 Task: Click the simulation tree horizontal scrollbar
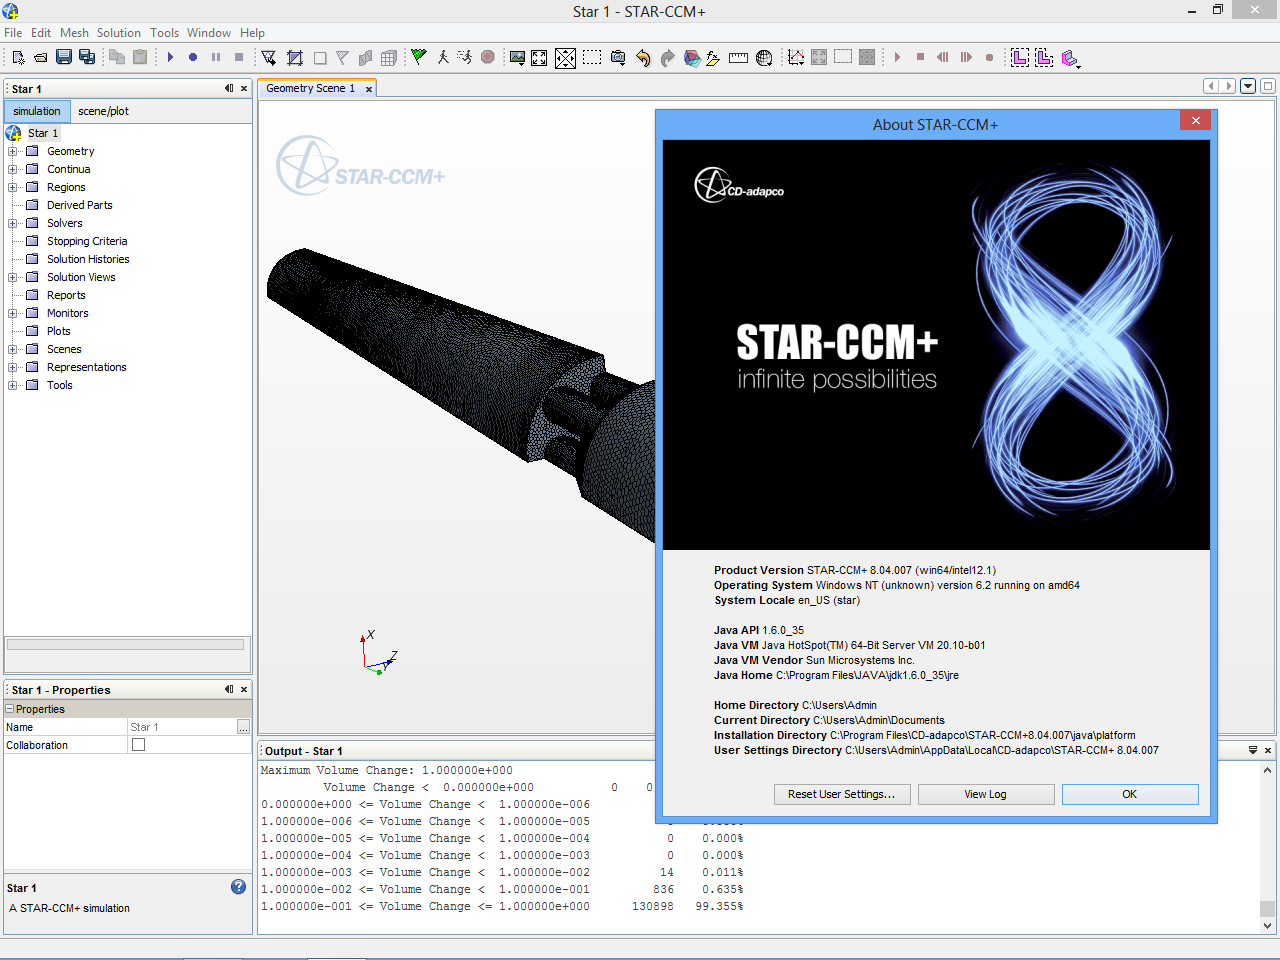126,645
